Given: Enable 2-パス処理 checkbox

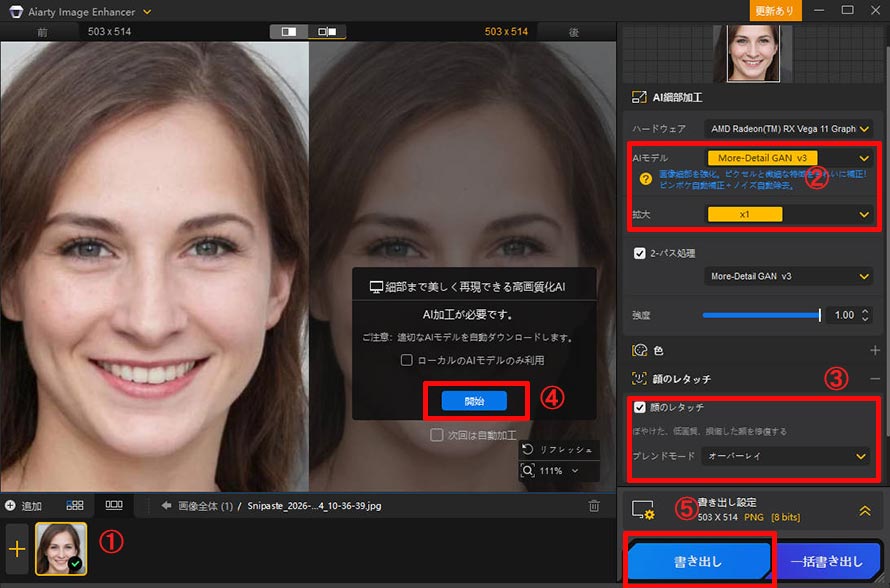Looking at the screenshot, I should [x=641, y=253].
